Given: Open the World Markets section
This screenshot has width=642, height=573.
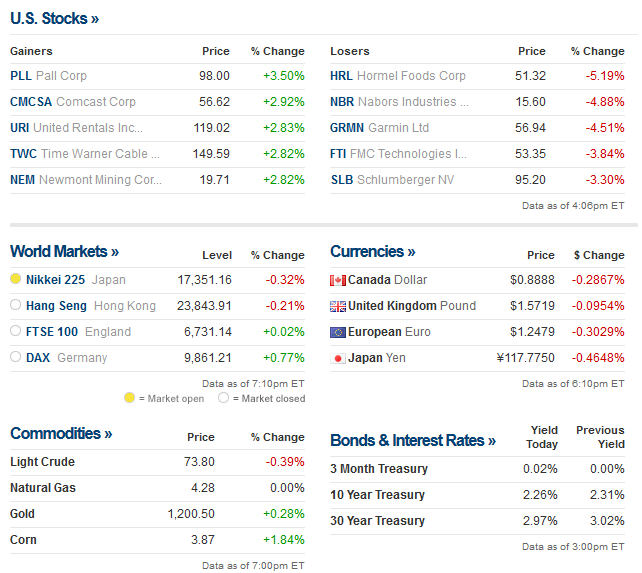Looking at the screenshot, I should (64, 252).
